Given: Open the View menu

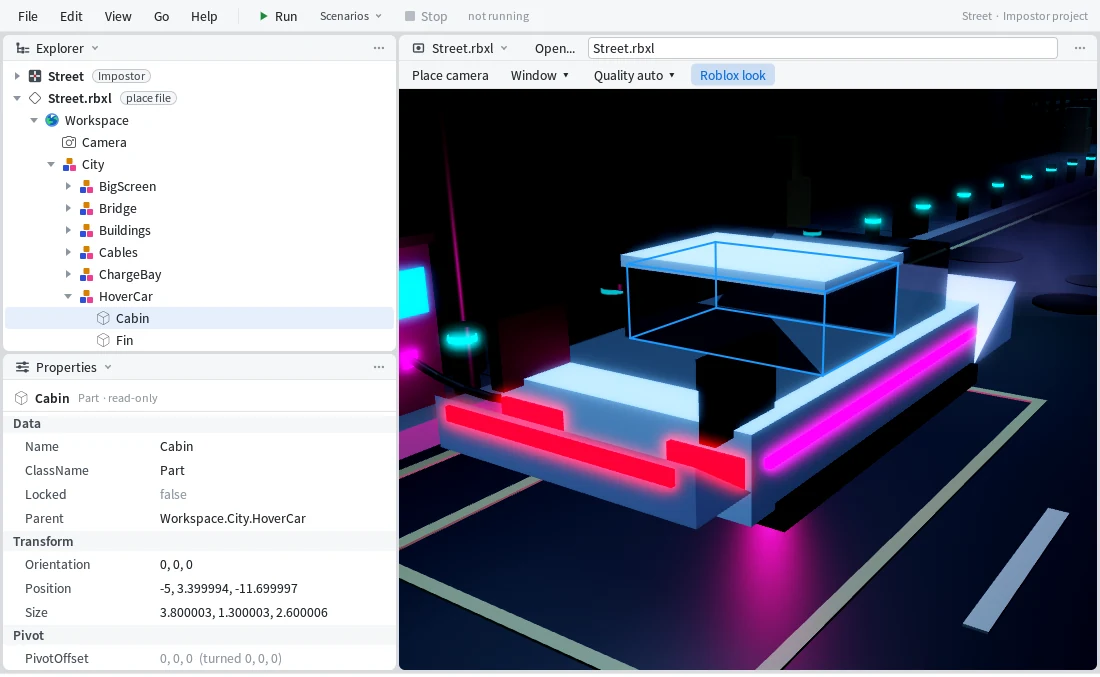Looking at the screenshot, I should [x=118, y=16].
